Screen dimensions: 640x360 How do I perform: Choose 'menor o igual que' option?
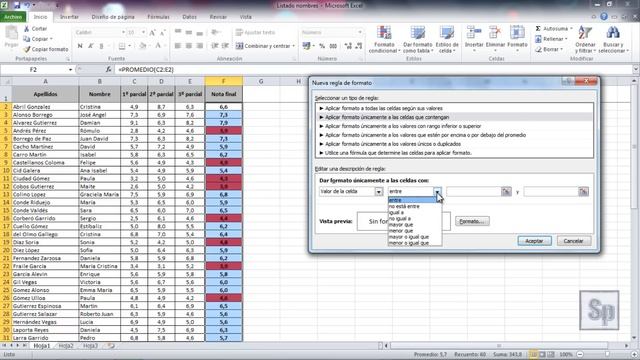tap(414, 243)
